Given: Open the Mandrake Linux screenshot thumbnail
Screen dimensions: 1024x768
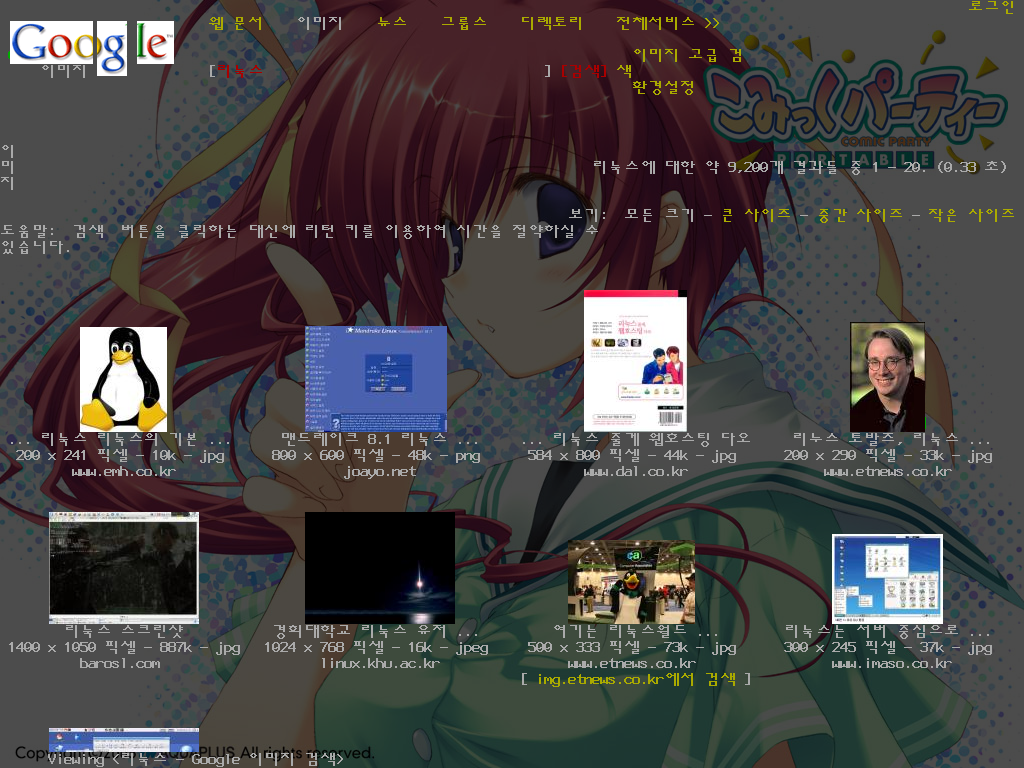Looking at the screenshot, I should (376, 378).
